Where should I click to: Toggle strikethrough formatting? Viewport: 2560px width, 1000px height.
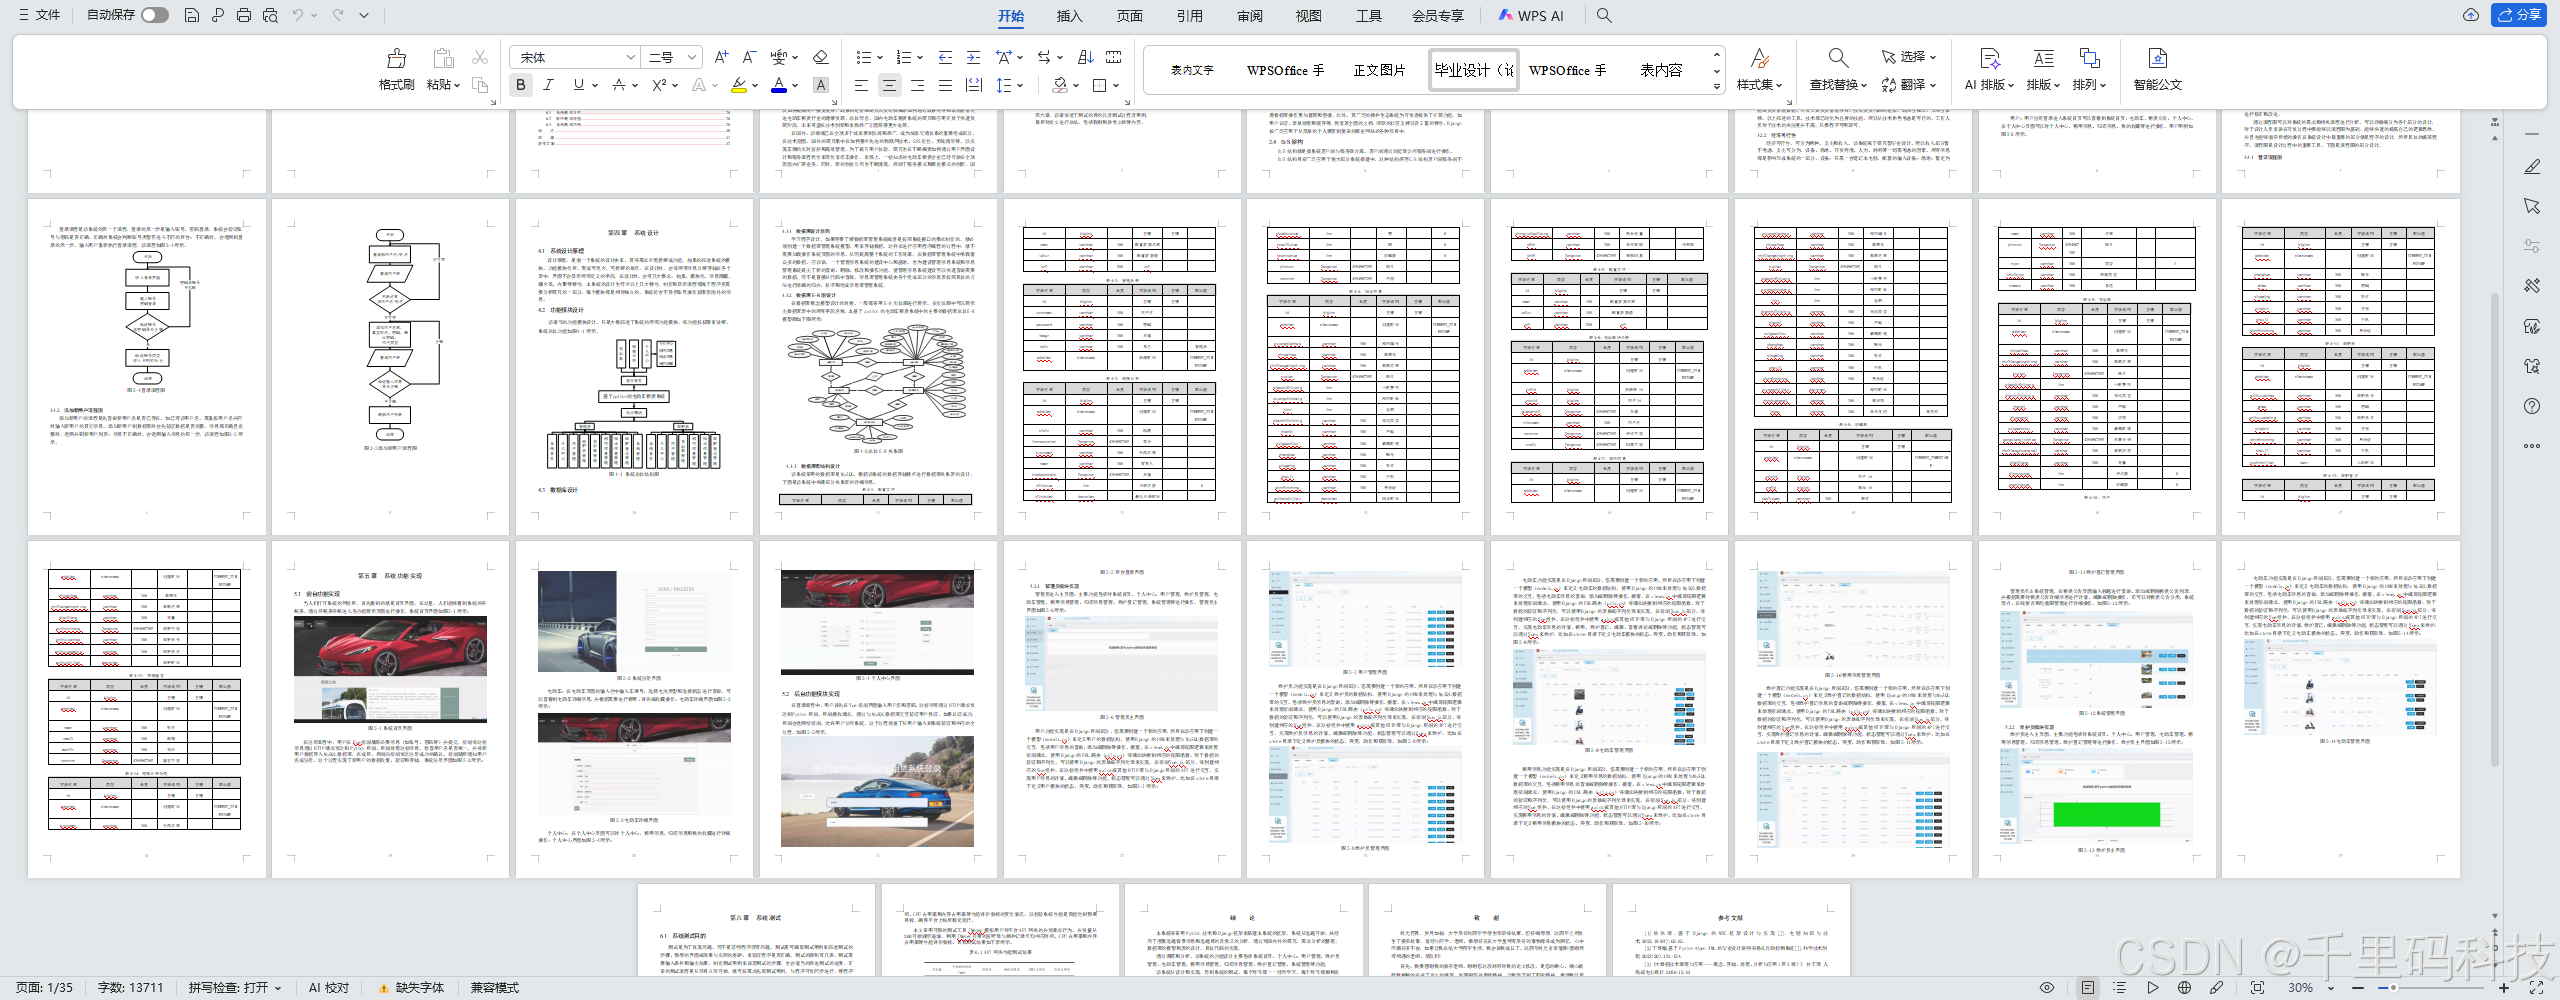tap(620, 85)
